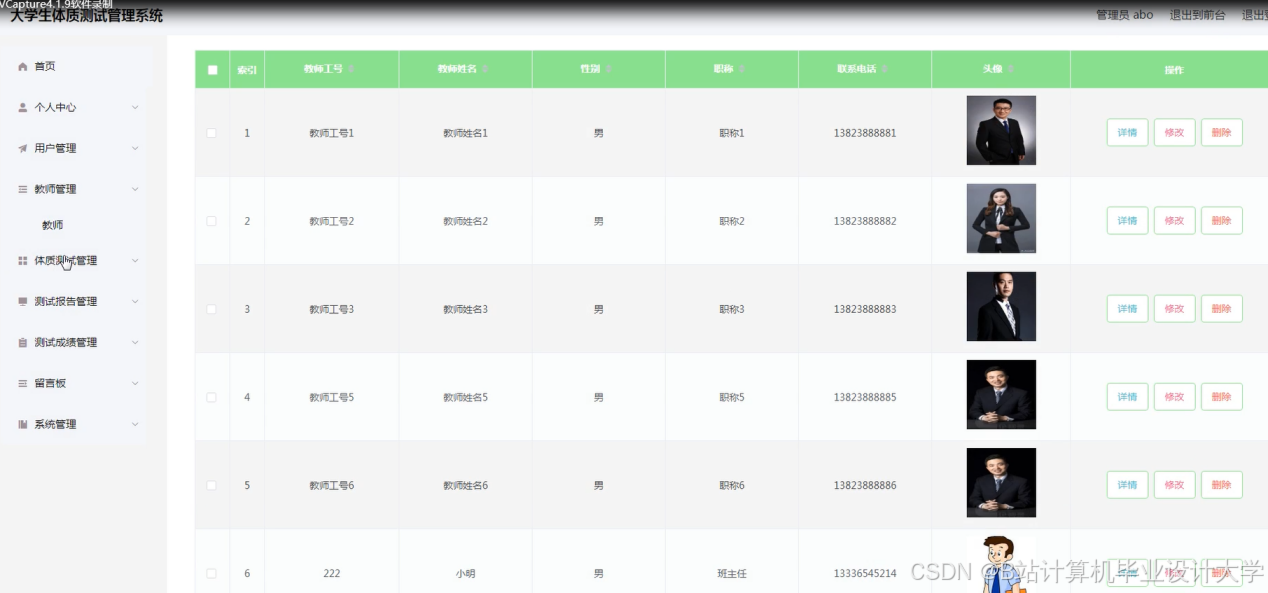Click the 系统管理 chart icon
1268x593 pixels.
click(x=23, y=424)
